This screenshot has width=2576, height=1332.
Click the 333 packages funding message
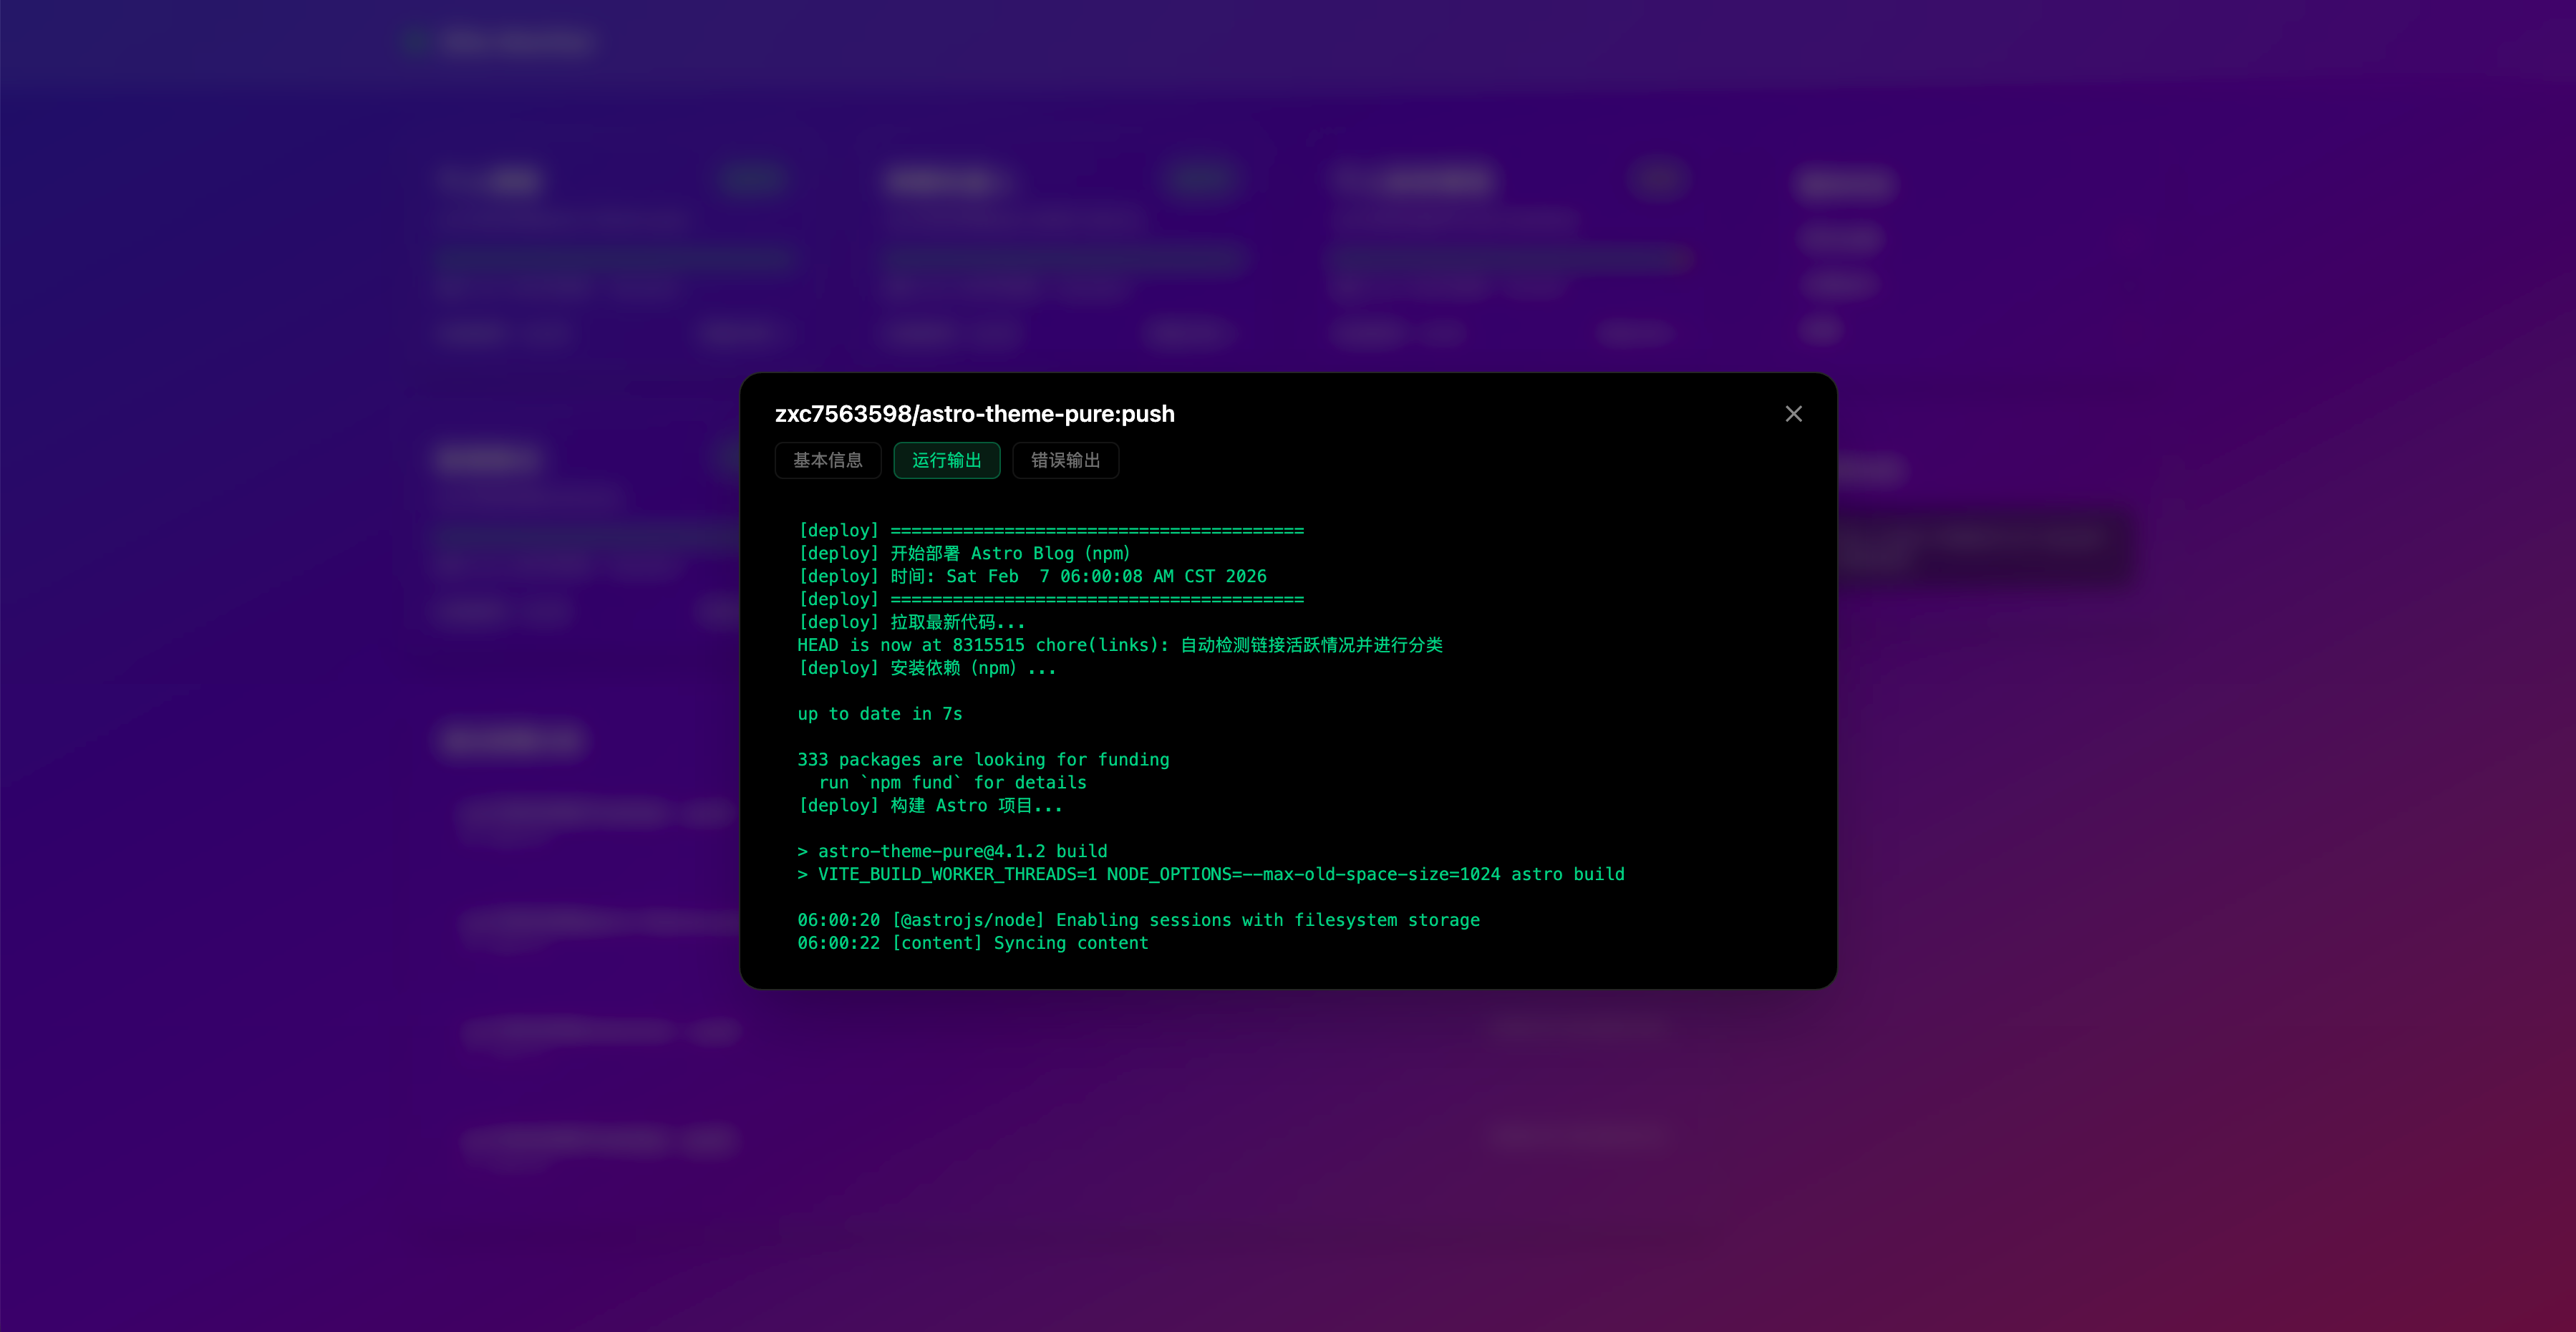[x=982, y=760]
